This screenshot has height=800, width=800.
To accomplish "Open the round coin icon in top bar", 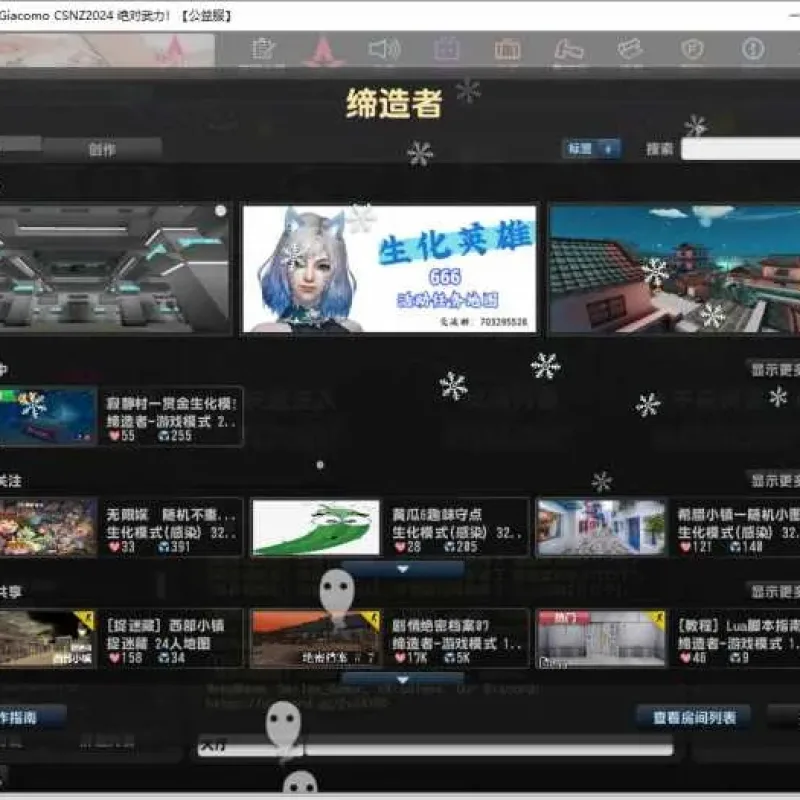I will click(753, 49).
